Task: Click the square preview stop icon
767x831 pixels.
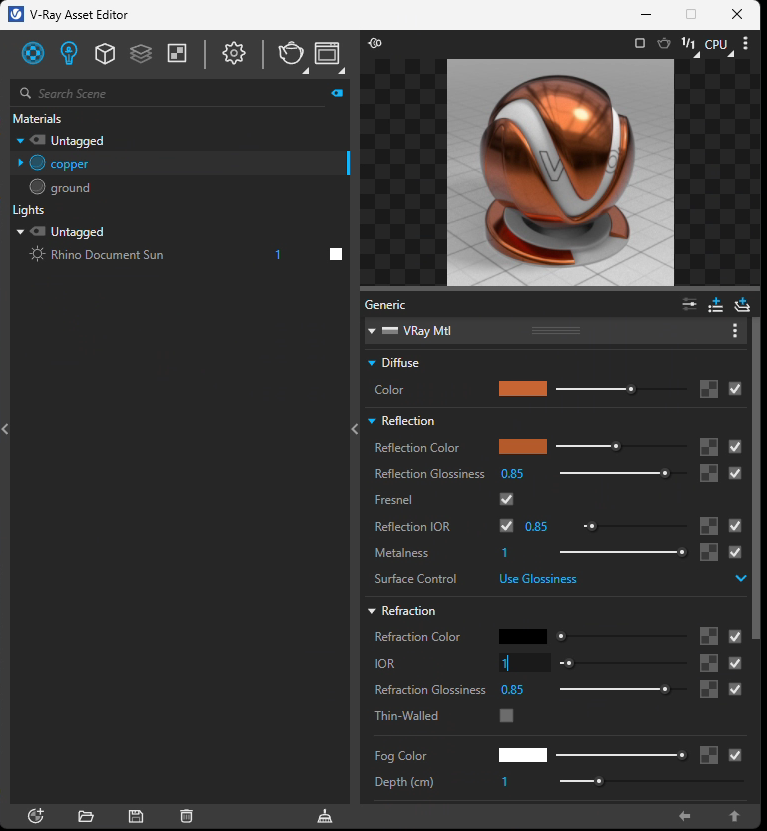Action: click(640, 43)
